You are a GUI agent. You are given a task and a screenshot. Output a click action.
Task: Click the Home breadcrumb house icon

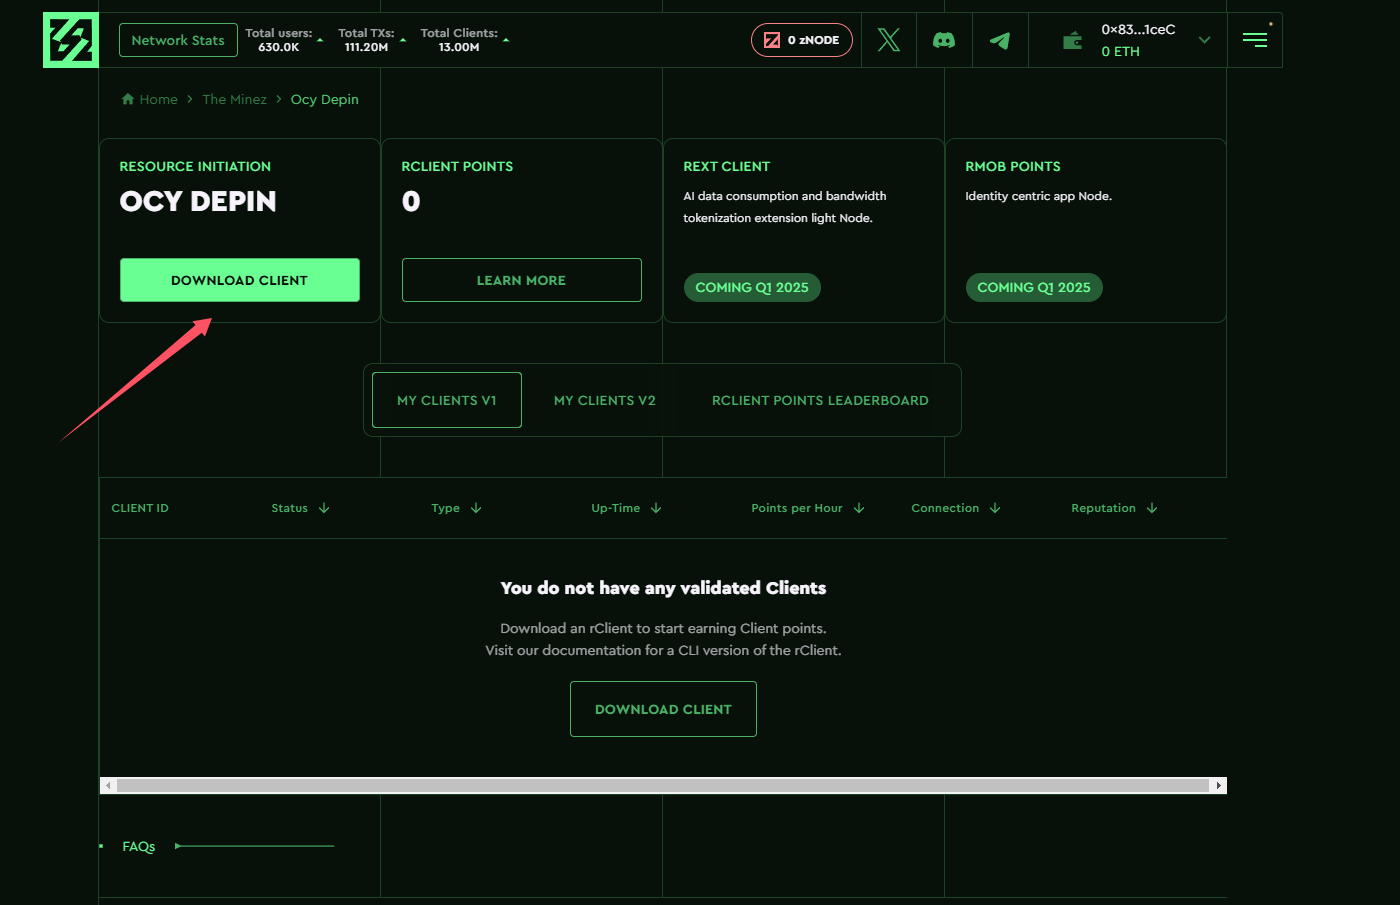[128, 99]
